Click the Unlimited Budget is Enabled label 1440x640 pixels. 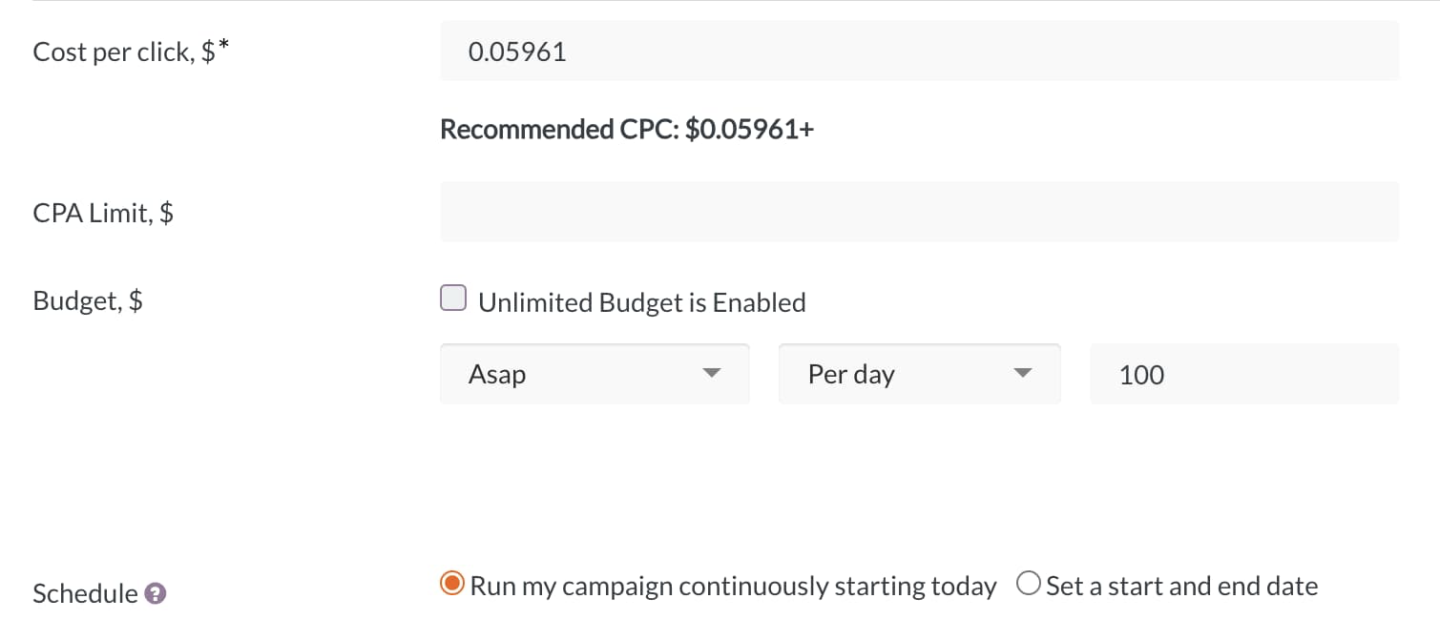[642, 302]
